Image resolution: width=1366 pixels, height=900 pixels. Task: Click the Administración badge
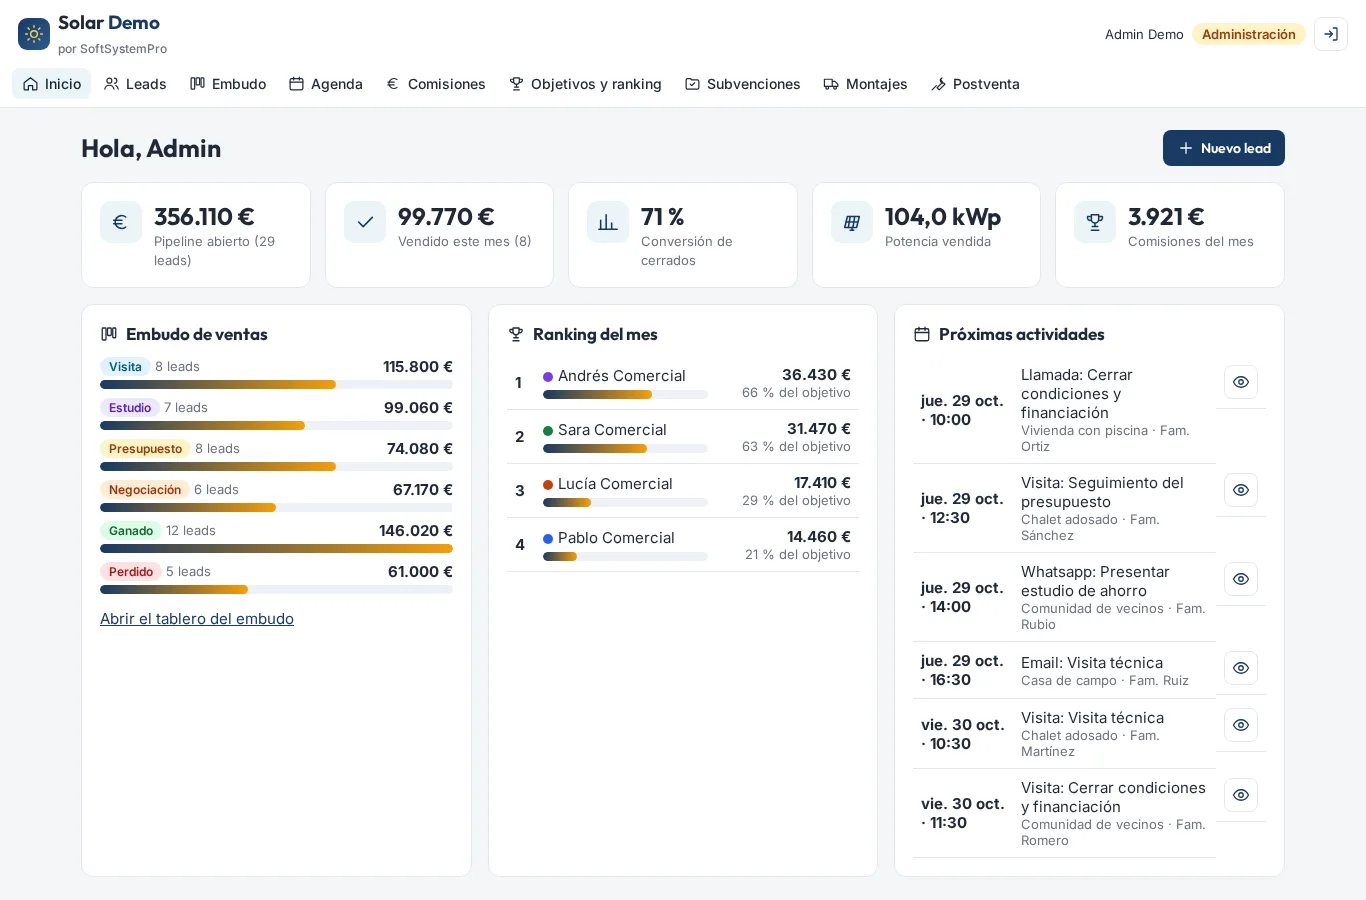(x=1249, y=34)
